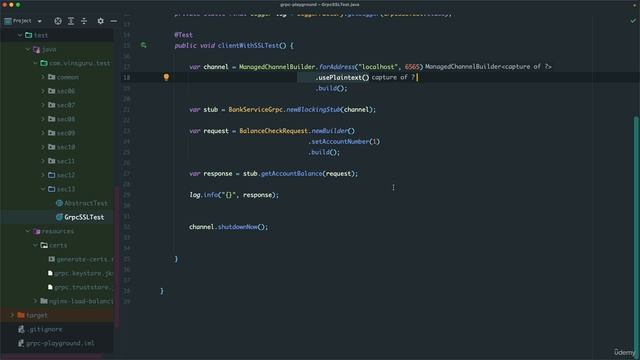Screen dimensions: 640x360
Task: Click the yellow light bulb intention icon
Action: click(166, 77)
